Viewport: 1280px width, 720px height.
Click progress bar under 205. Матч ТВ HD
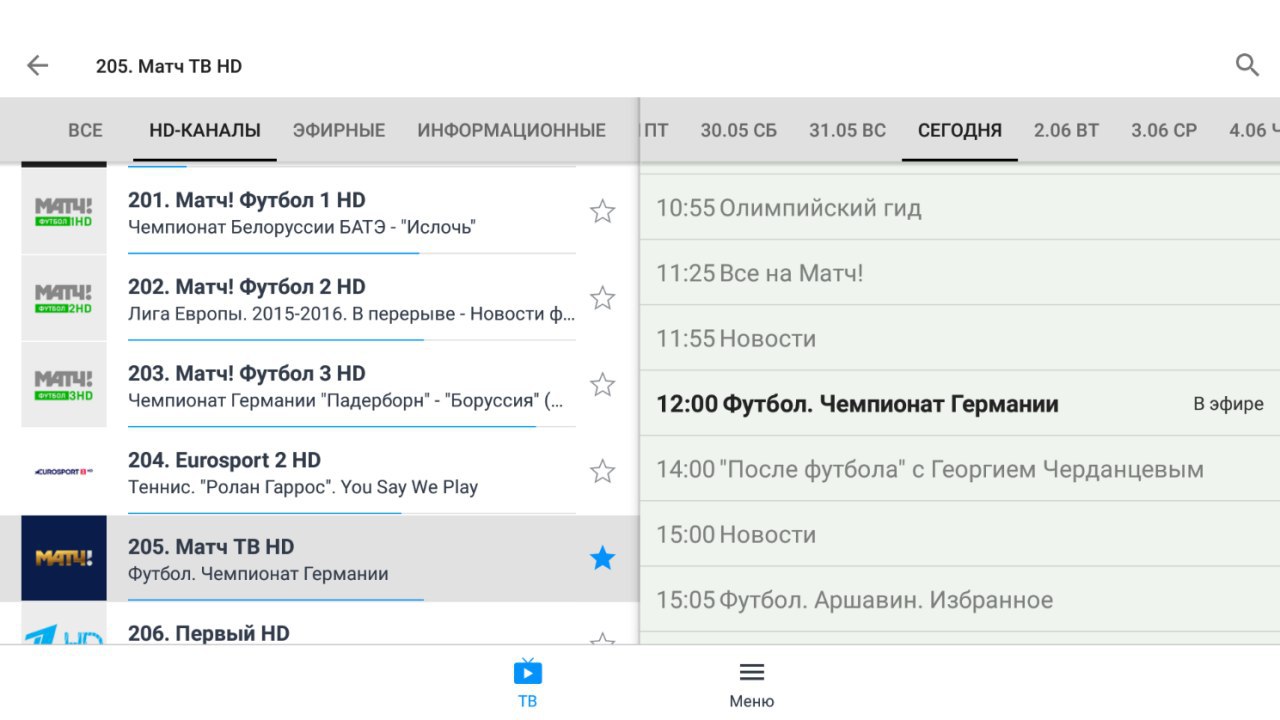[351, 600]
